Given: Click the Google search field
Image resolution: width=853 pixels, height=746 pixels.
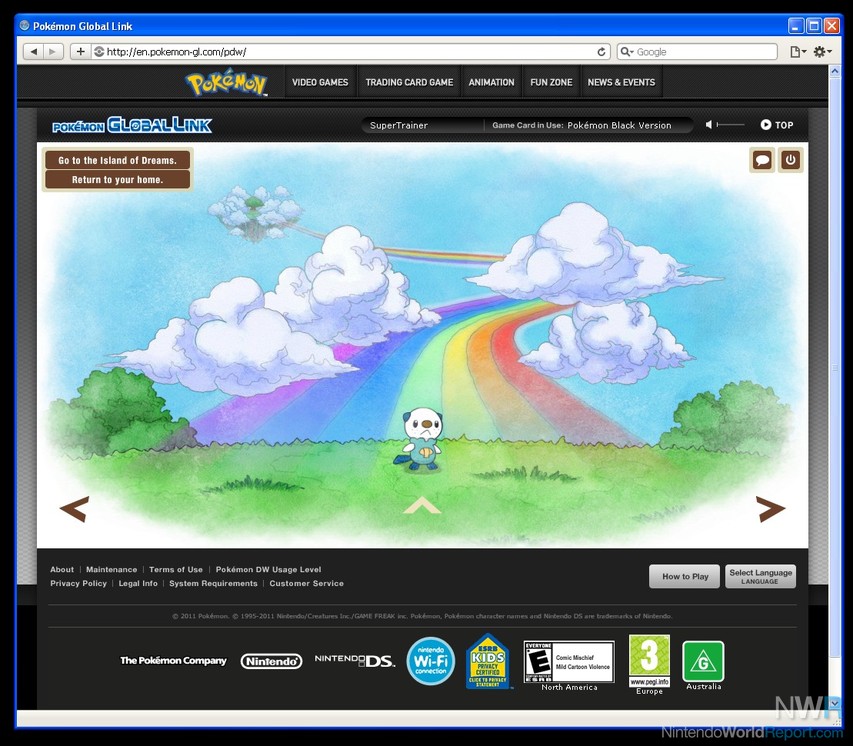Looking at the screenshot, I should (x=697, y=52).
